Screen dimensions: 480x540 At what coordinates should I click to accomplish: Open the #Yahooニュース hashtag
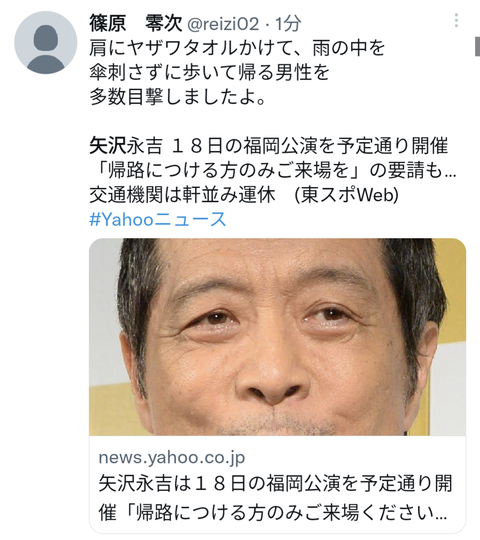click(158, 219)
